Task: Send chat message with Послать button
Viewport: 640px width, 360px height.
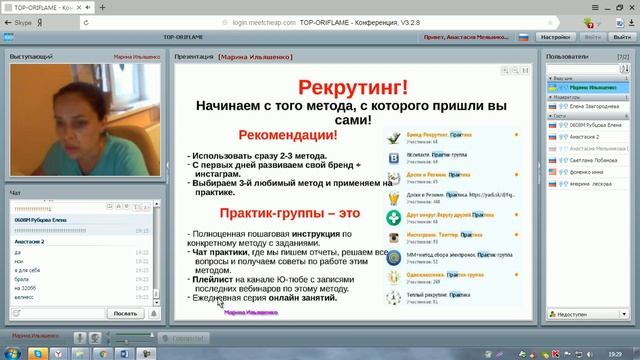Action: pyautogui.click(x=125, y=313)
